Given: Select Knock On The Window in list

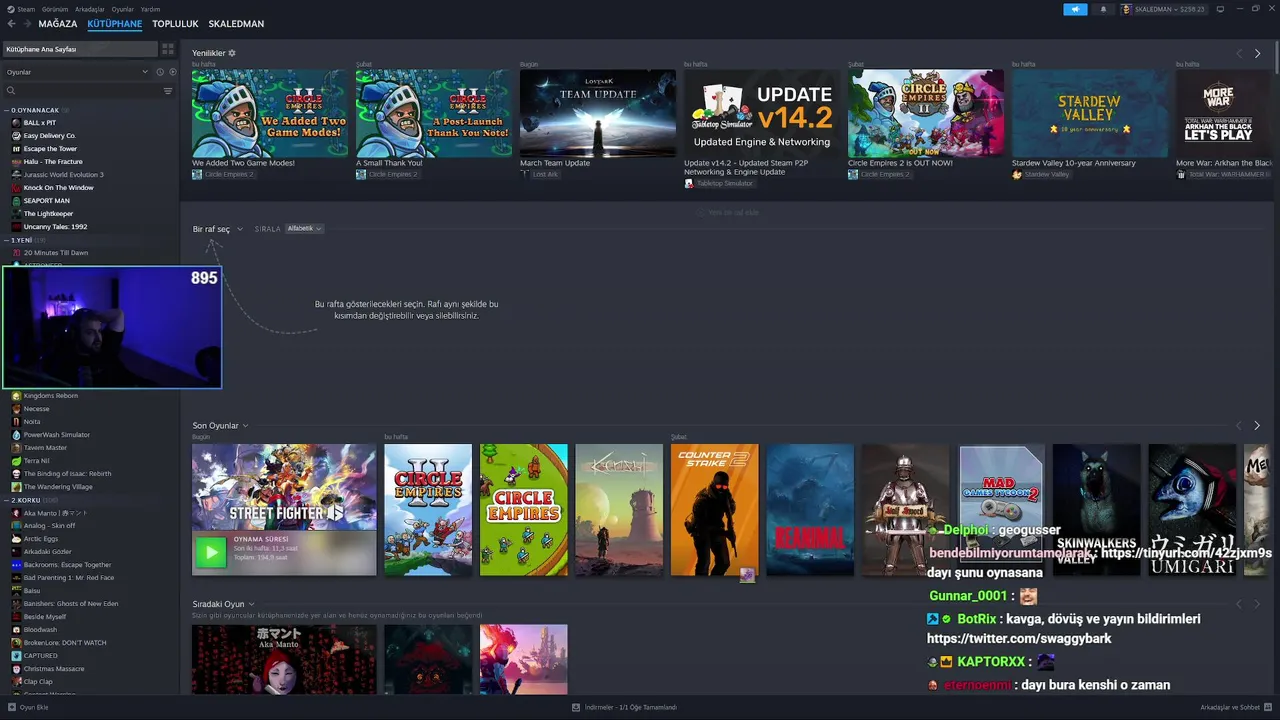Looking at the screenshot, I should (x=59, y=188).
